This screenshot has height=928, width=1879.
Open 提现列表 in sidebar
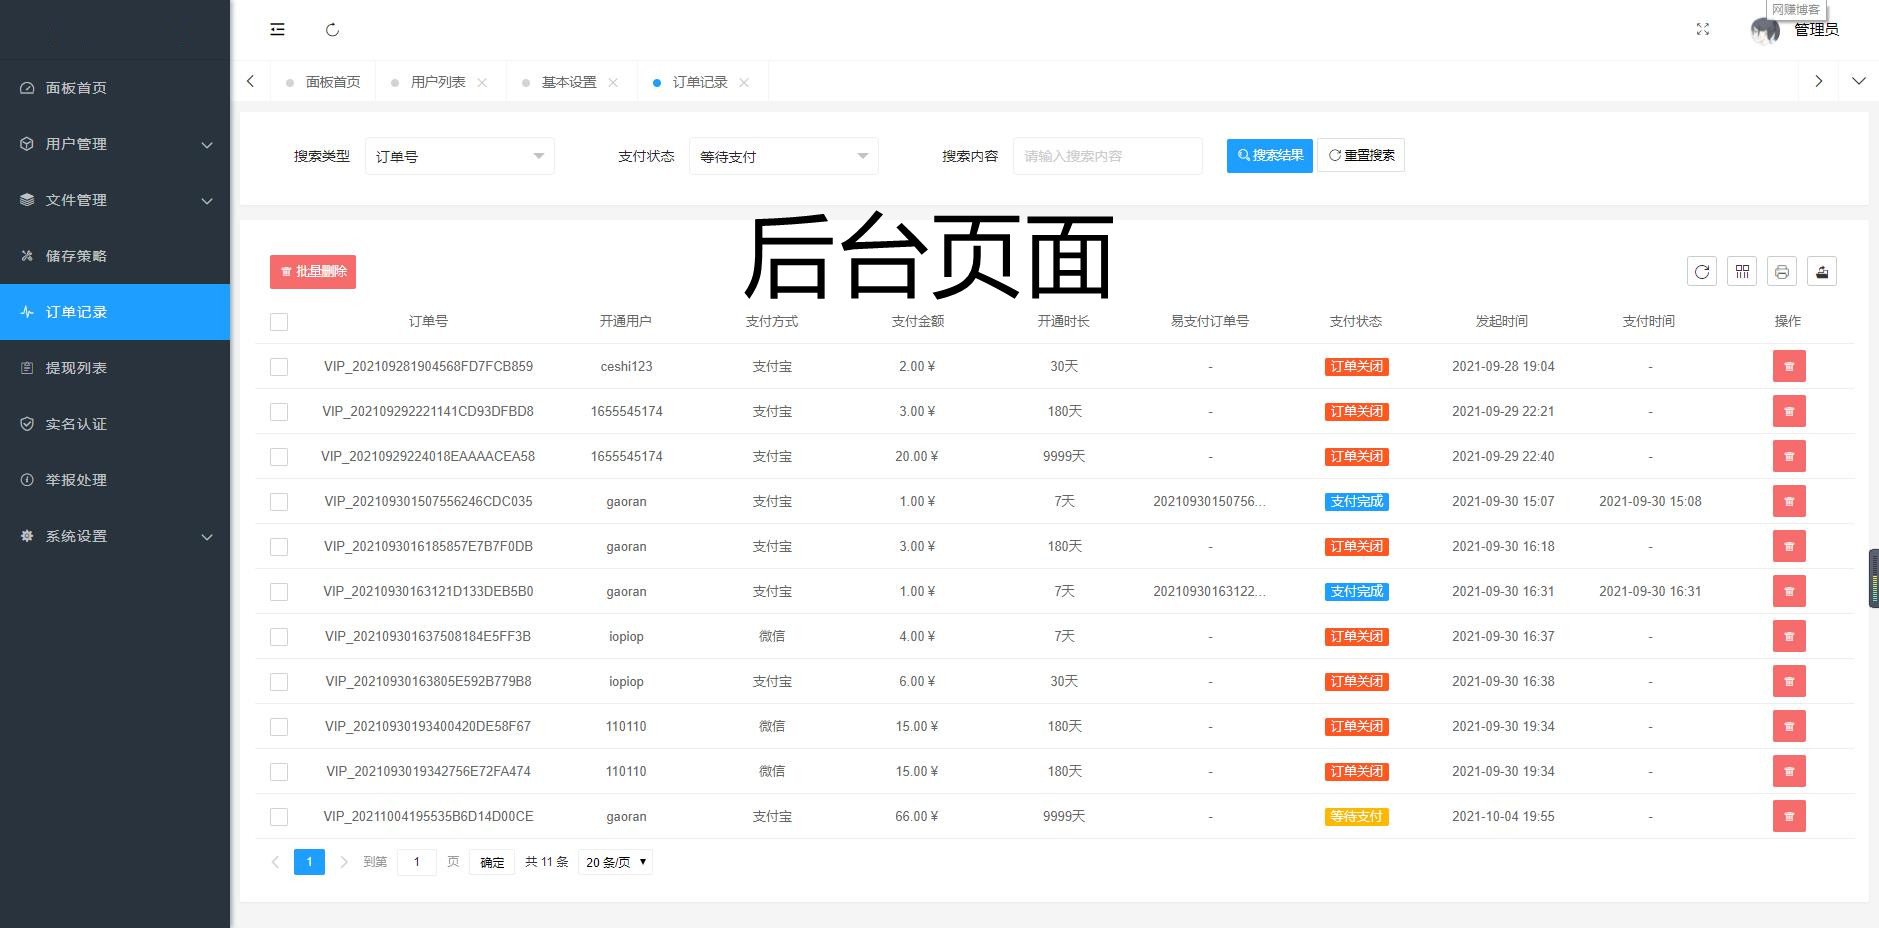(x=115, y=368)
